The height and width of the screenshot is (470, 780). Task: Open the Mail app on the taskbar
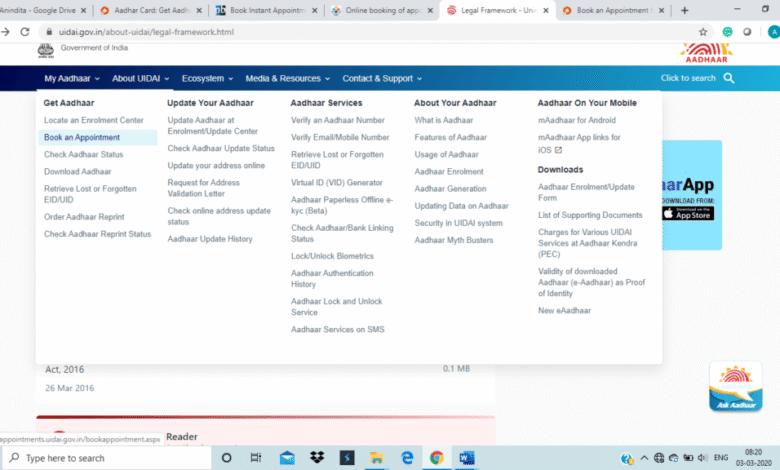pos(287,458)
